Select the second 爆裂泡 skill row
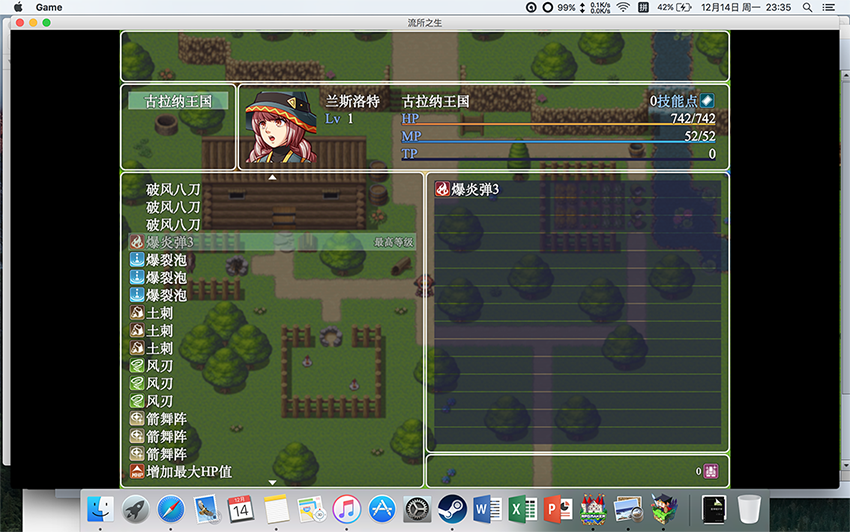 pos(272,278)
